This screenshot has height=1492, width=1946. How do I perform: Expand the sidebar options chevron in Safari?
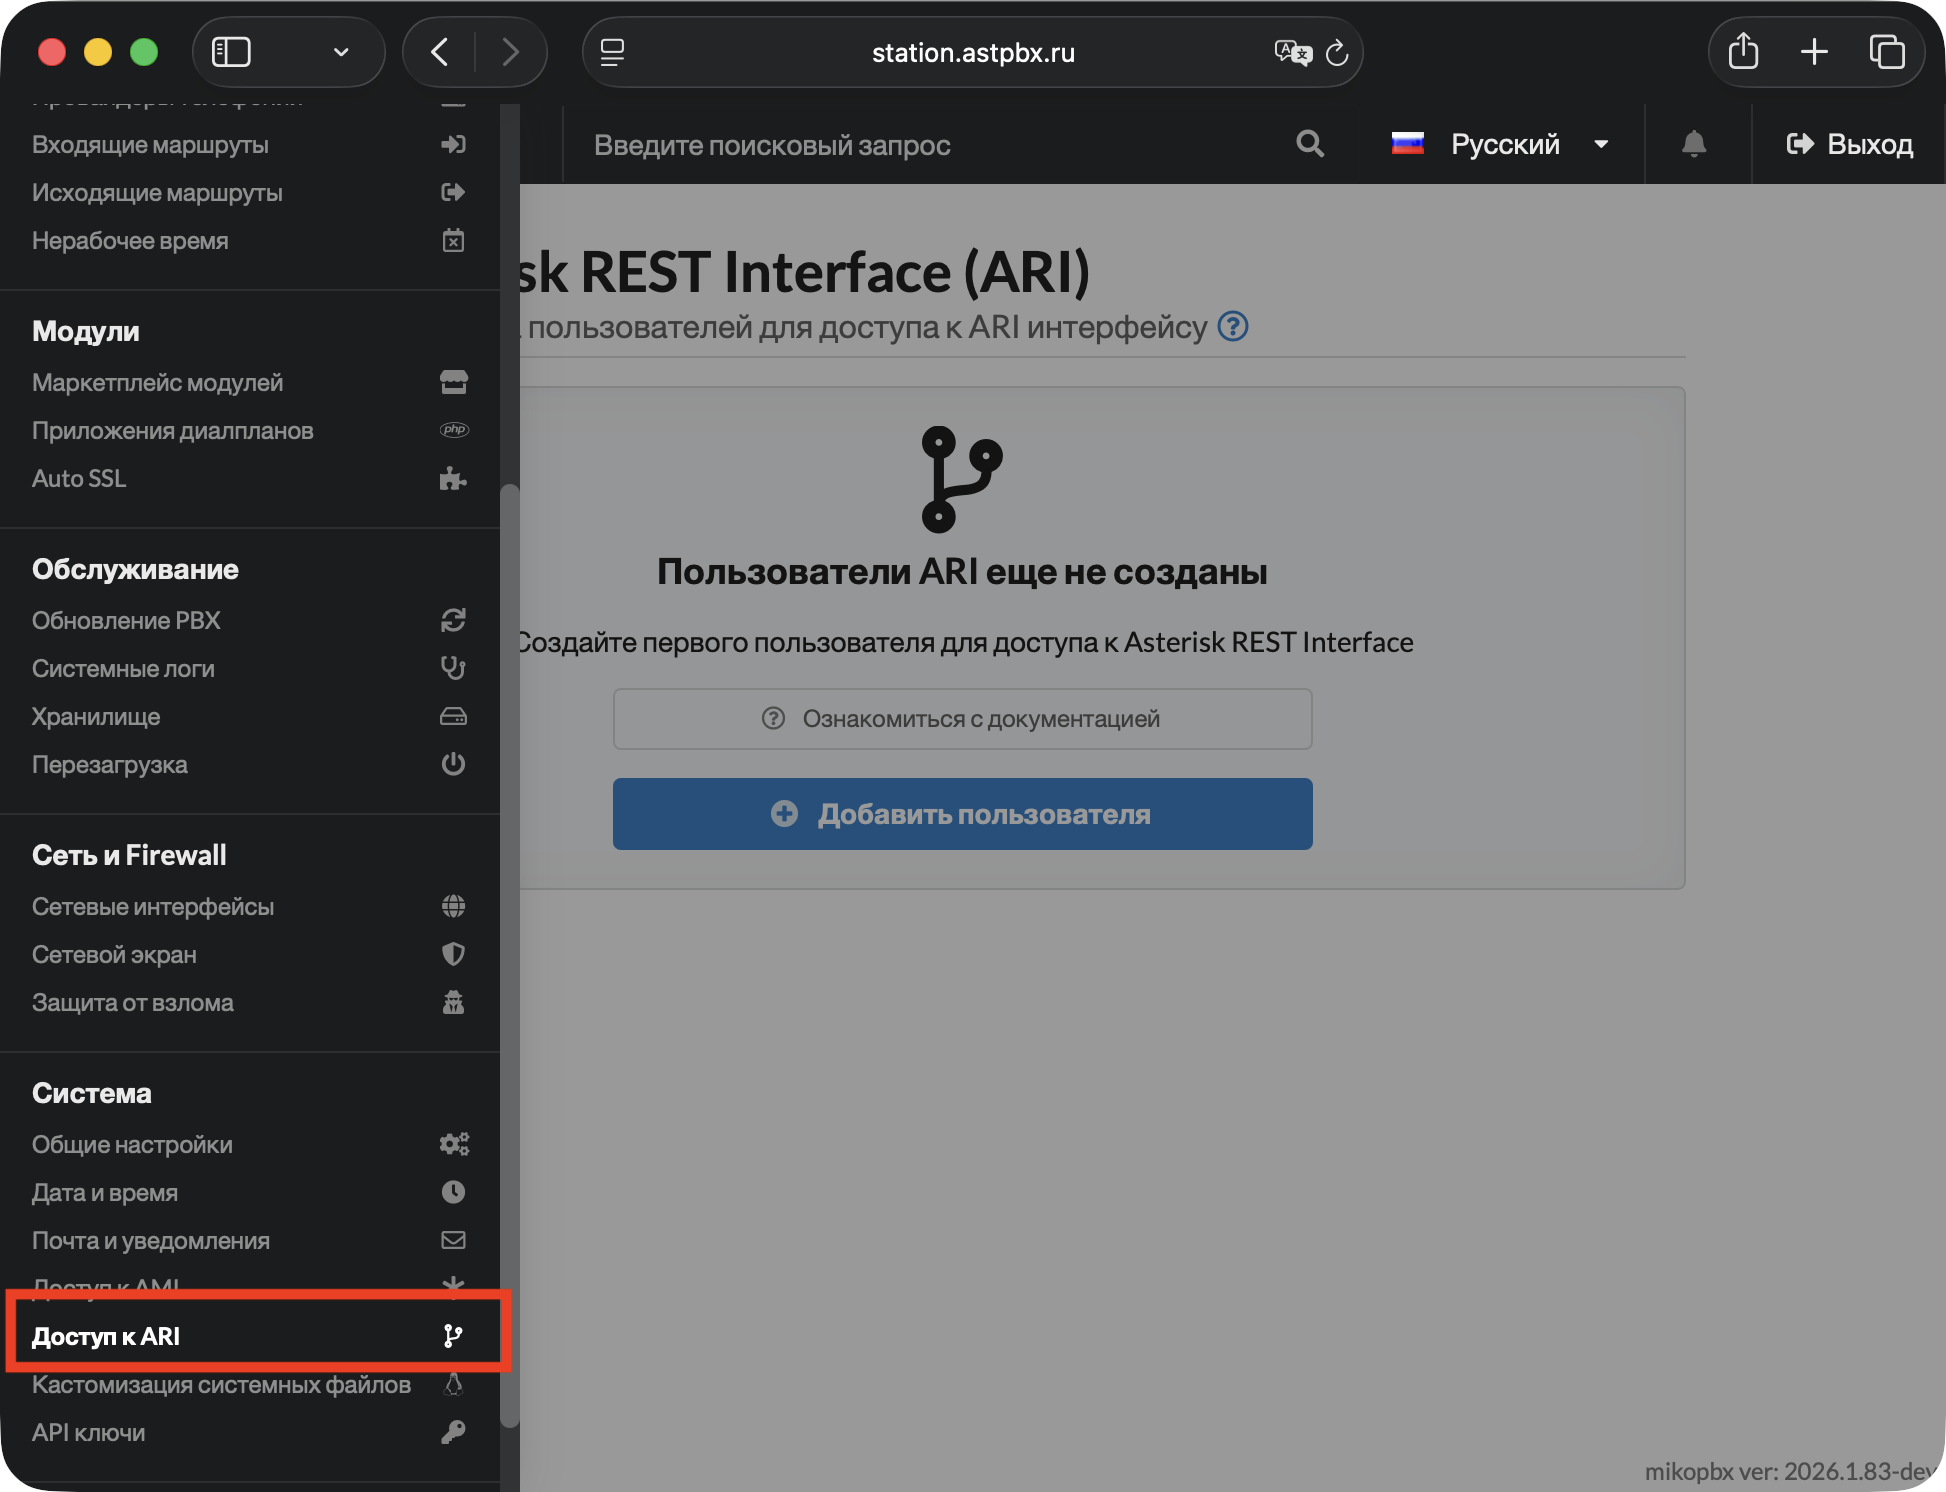pyautogui.click(x=341, y=51)
